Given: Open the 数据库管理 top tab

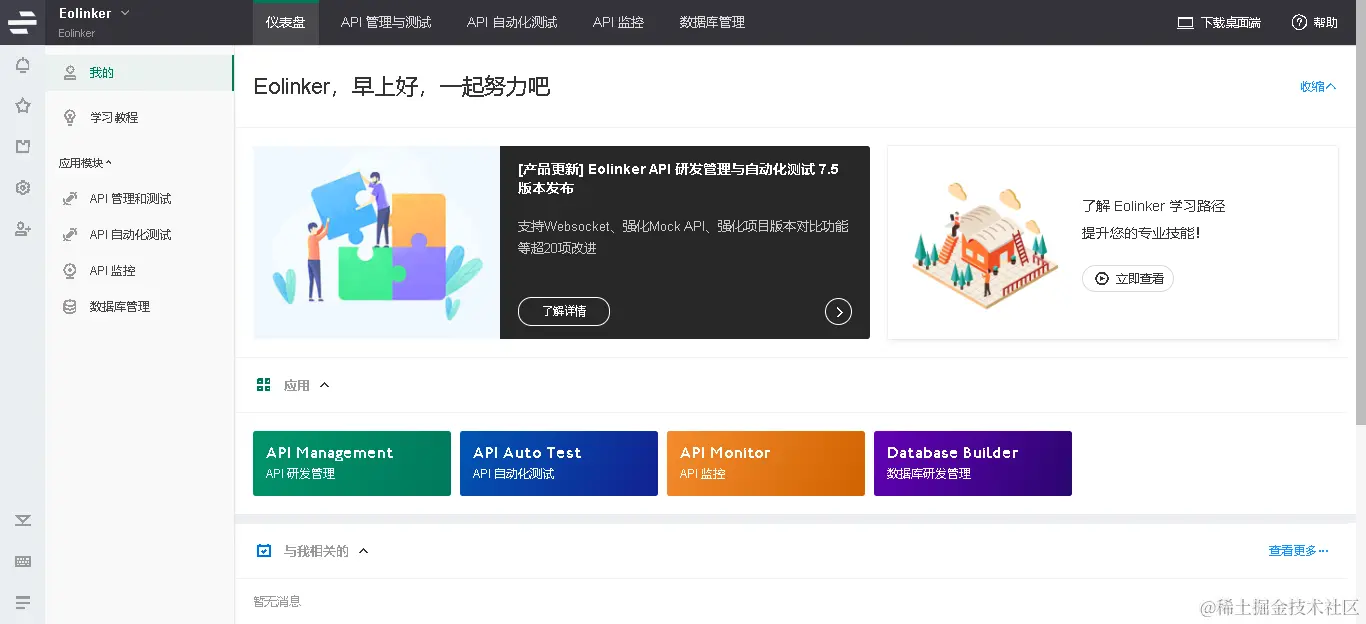Looking at the screenshot, I should (712, 22).
